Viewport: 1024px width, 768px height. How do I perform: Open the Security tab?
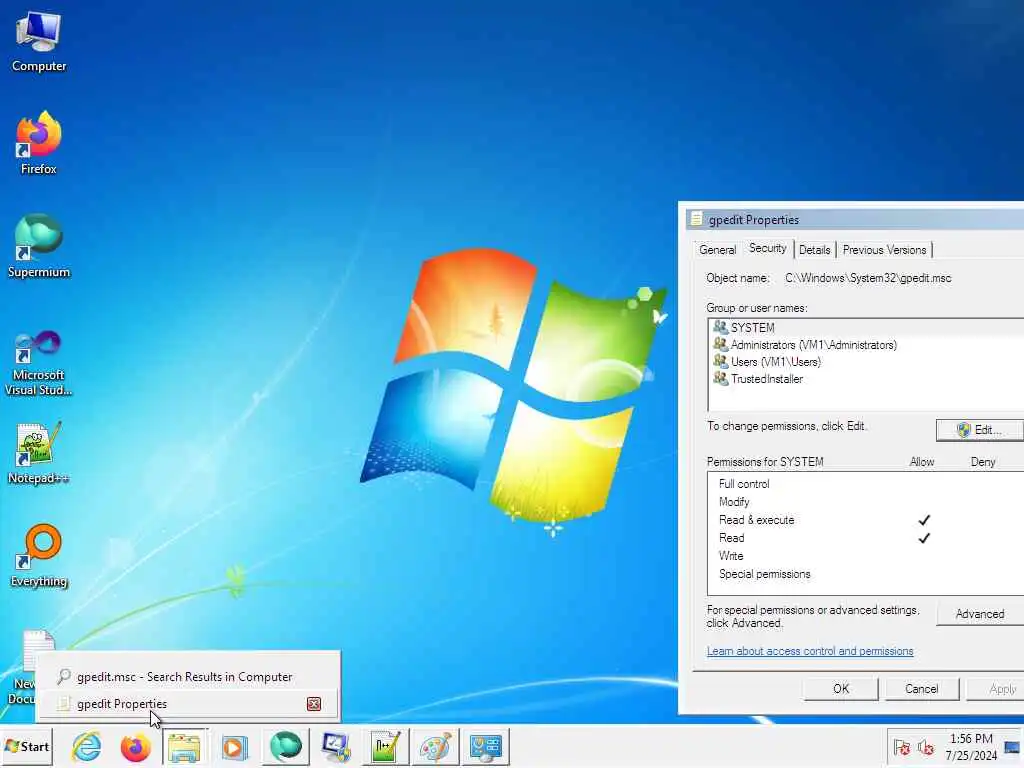click(x=767, y=248)
